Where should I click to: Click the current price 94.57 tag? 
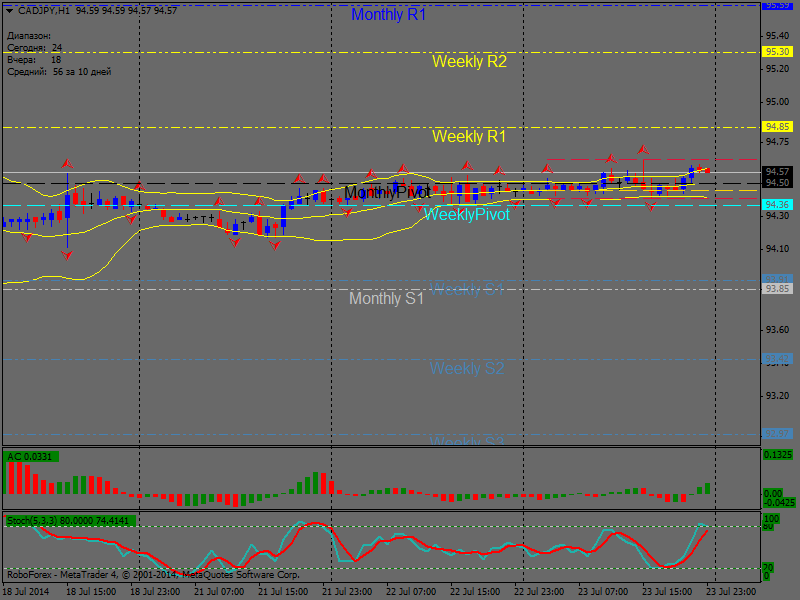click(777, 171)
